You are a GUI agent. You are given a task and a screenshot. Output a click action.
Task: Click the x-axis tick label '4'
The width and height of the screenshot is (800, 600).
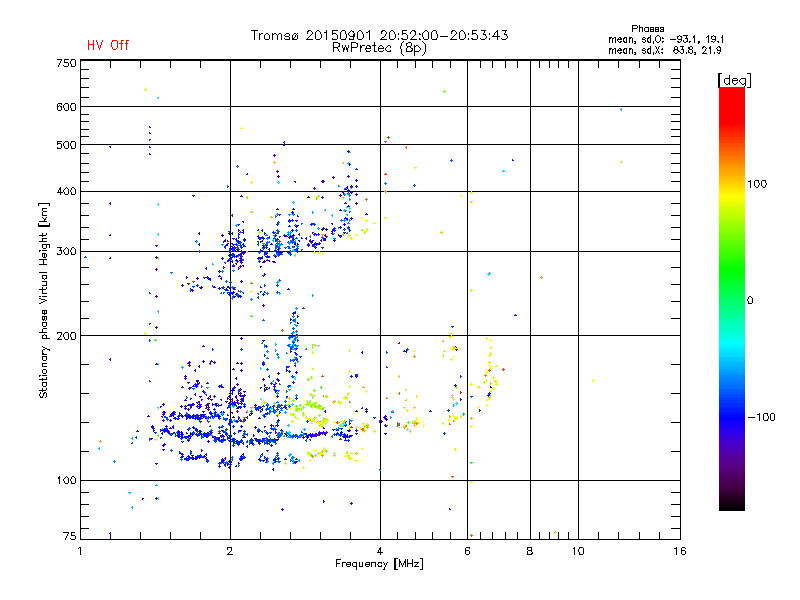pos(380,551)
